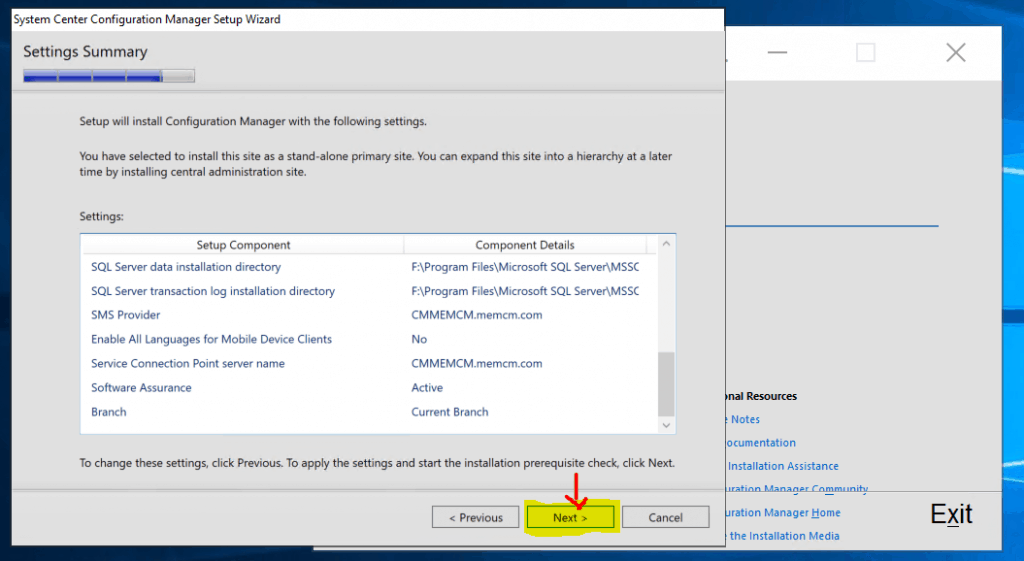This screenshot has width=1024, height=561.
Task: Cancel the setup wizard
Action: pos(665,517)
